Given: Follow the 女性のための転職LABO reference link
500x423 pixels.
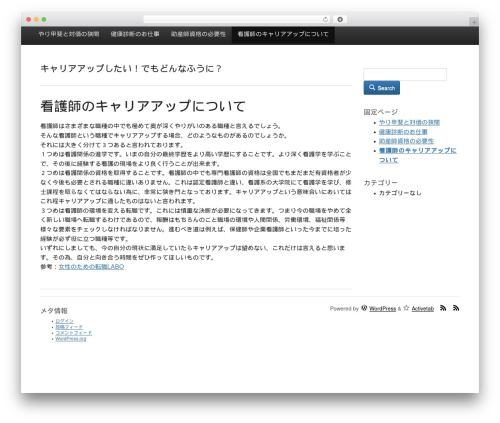Looking at the screenshot, I should pyautogui.click(x=91, y=267).
